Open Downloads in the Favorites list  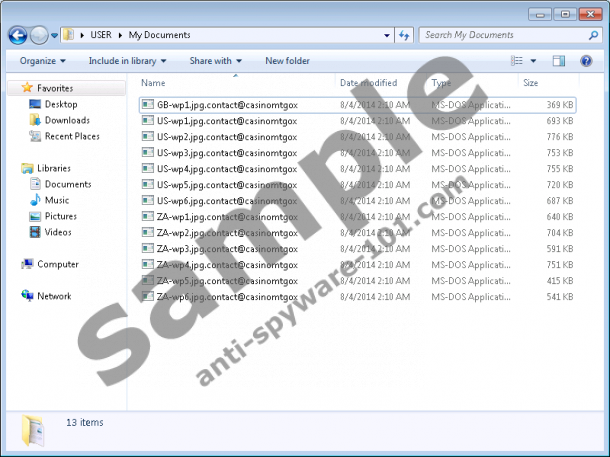click(66, 120)
